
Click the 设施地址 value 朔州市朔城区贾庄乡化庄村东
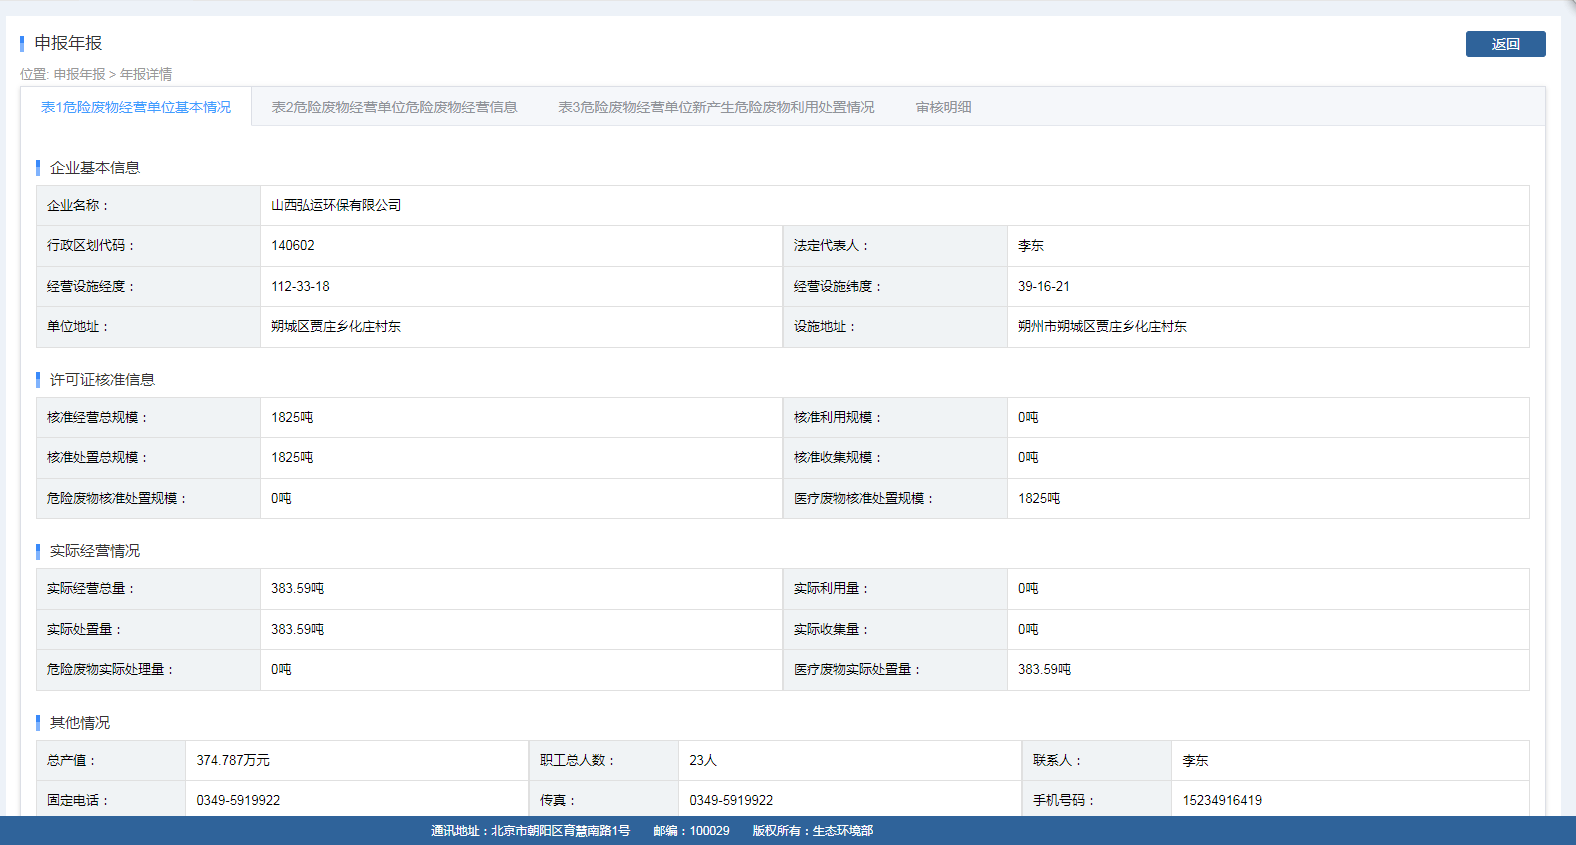pyautogui.click(x=1102, y=326)
